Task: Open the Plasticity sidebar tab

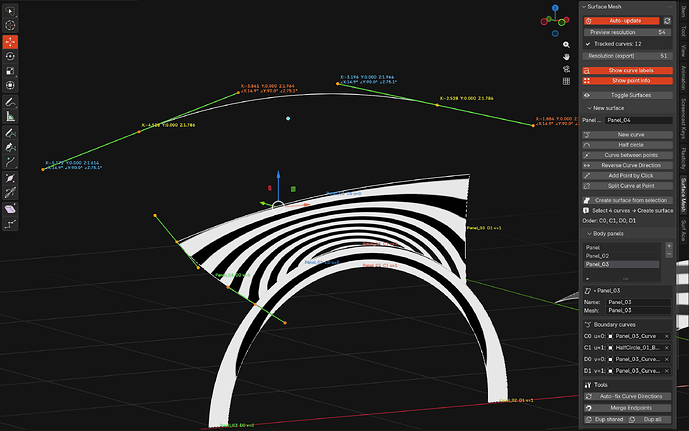Action: pyautogui.click(x=683, y=159)
